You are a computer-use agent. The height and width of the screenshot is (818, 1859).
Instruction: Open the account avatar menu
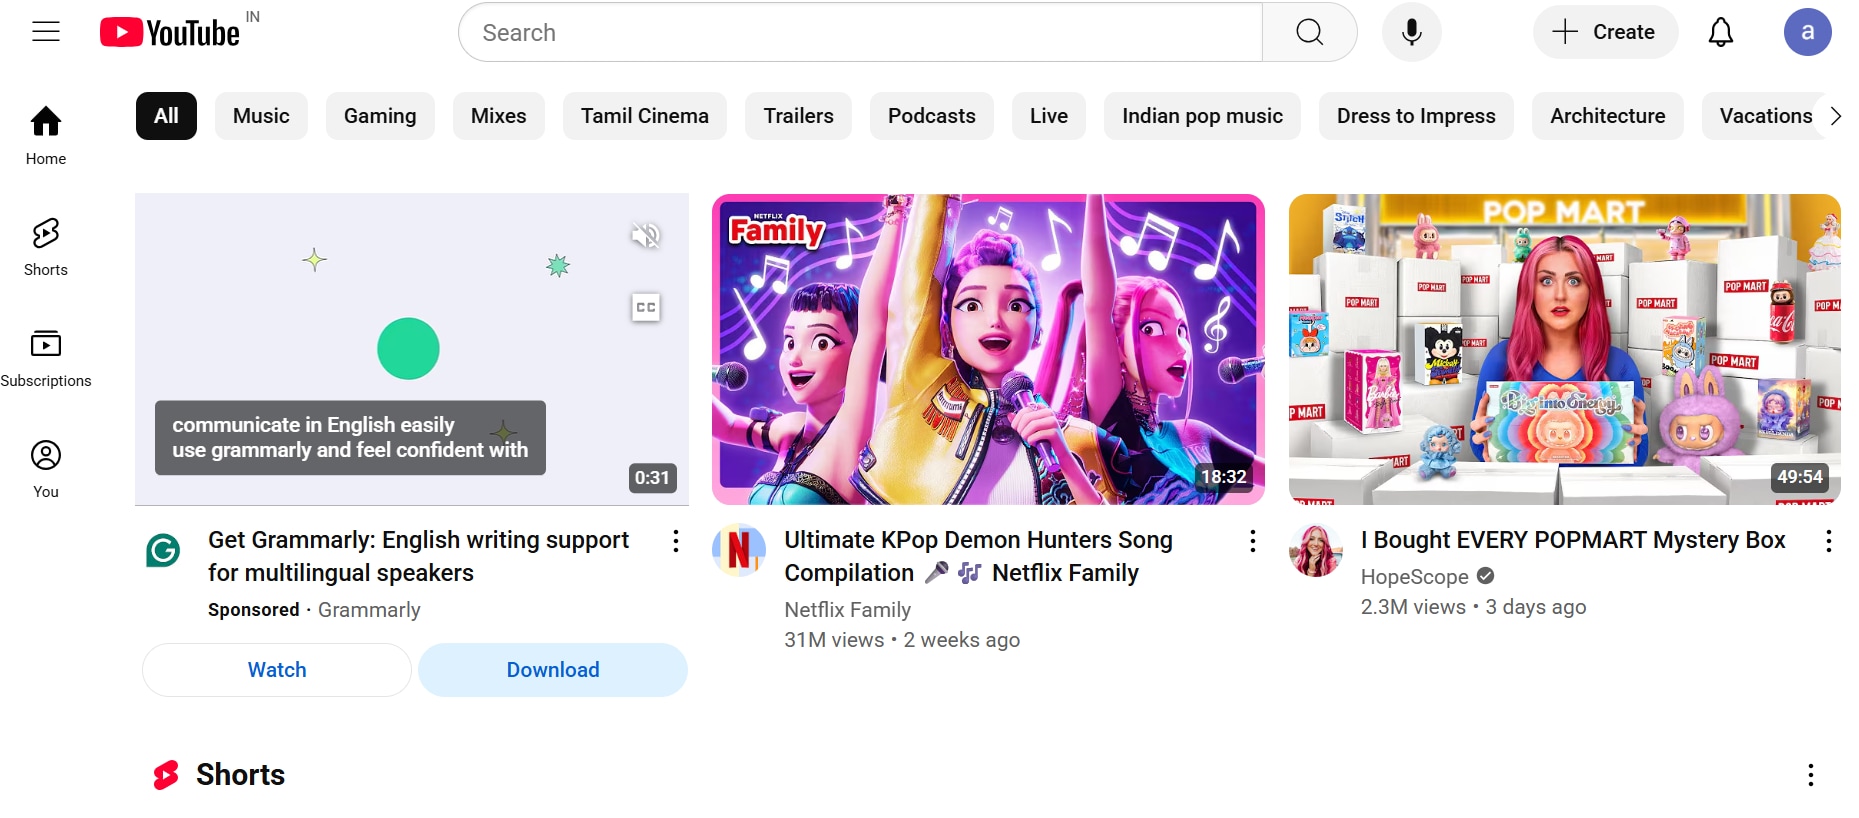coord(1808,32)
